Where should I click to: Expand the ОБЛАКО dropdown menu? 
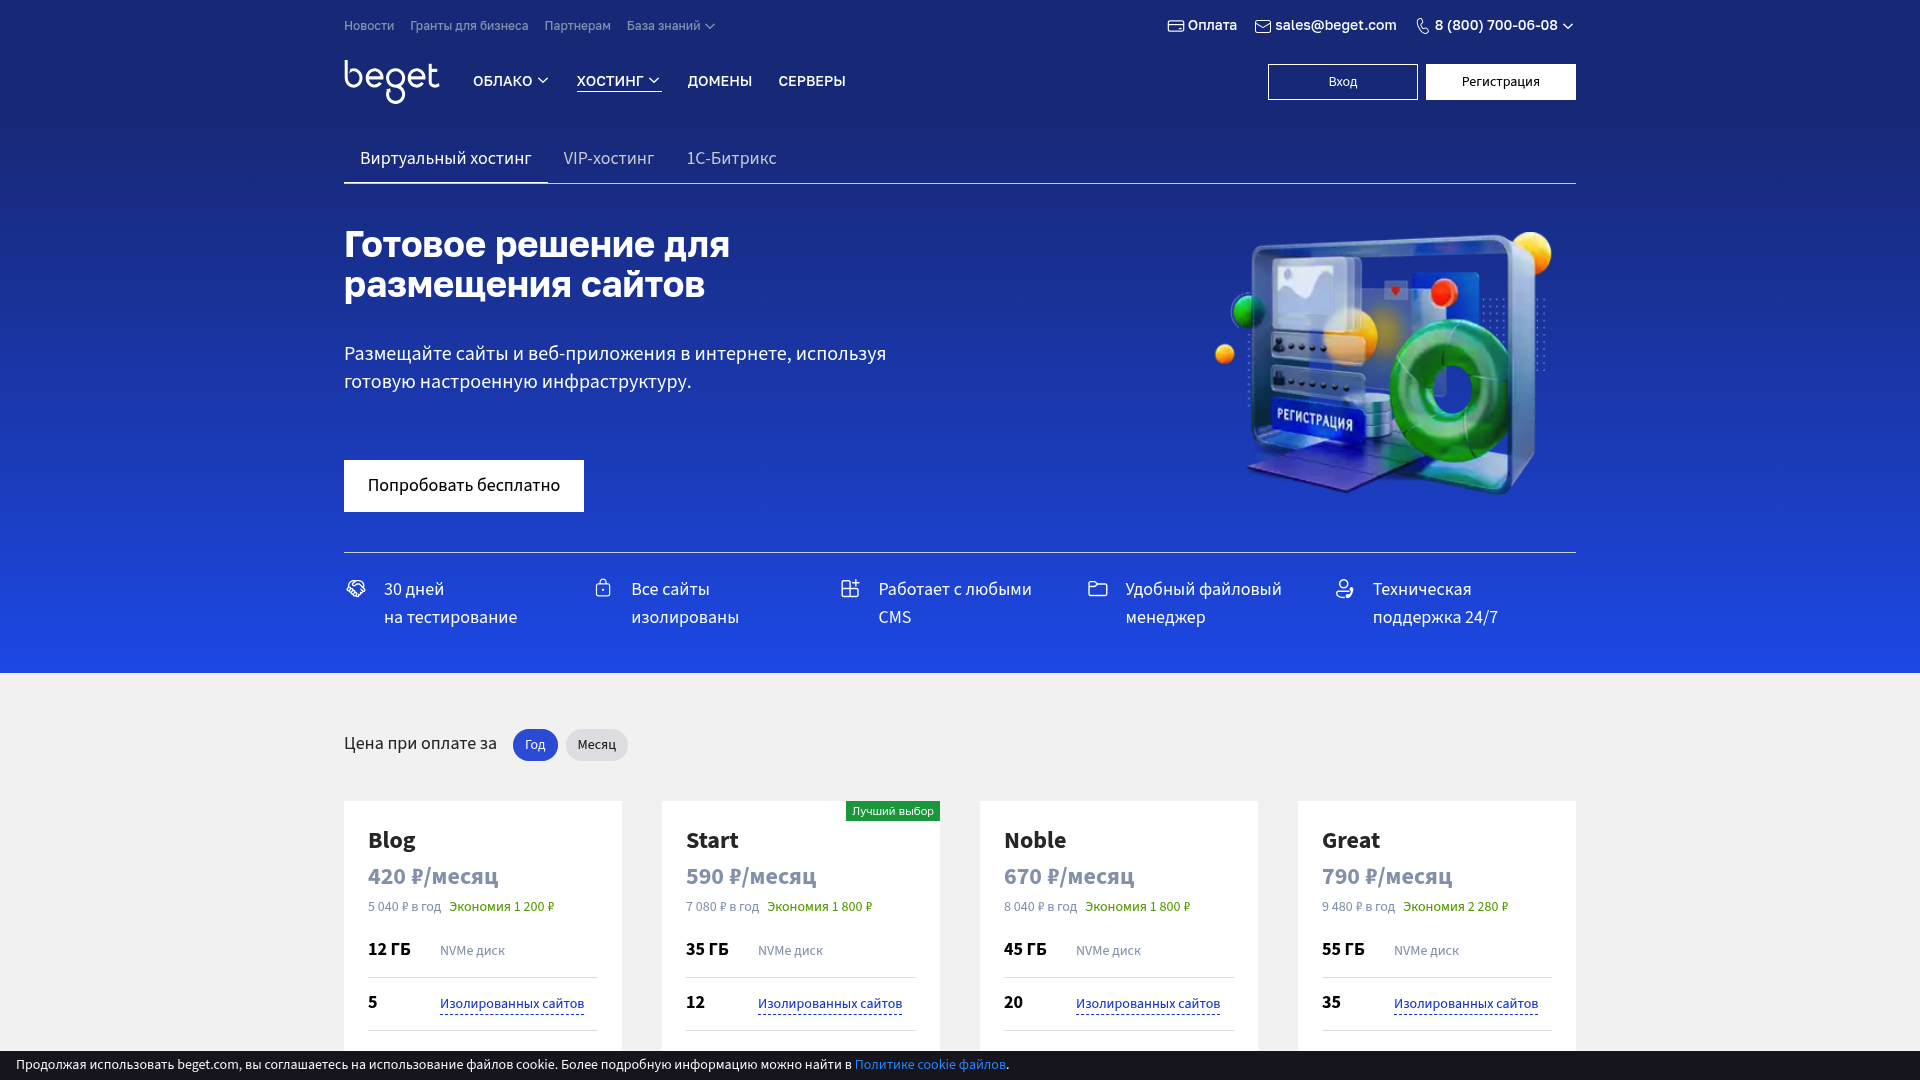click(x=511, y=81)
